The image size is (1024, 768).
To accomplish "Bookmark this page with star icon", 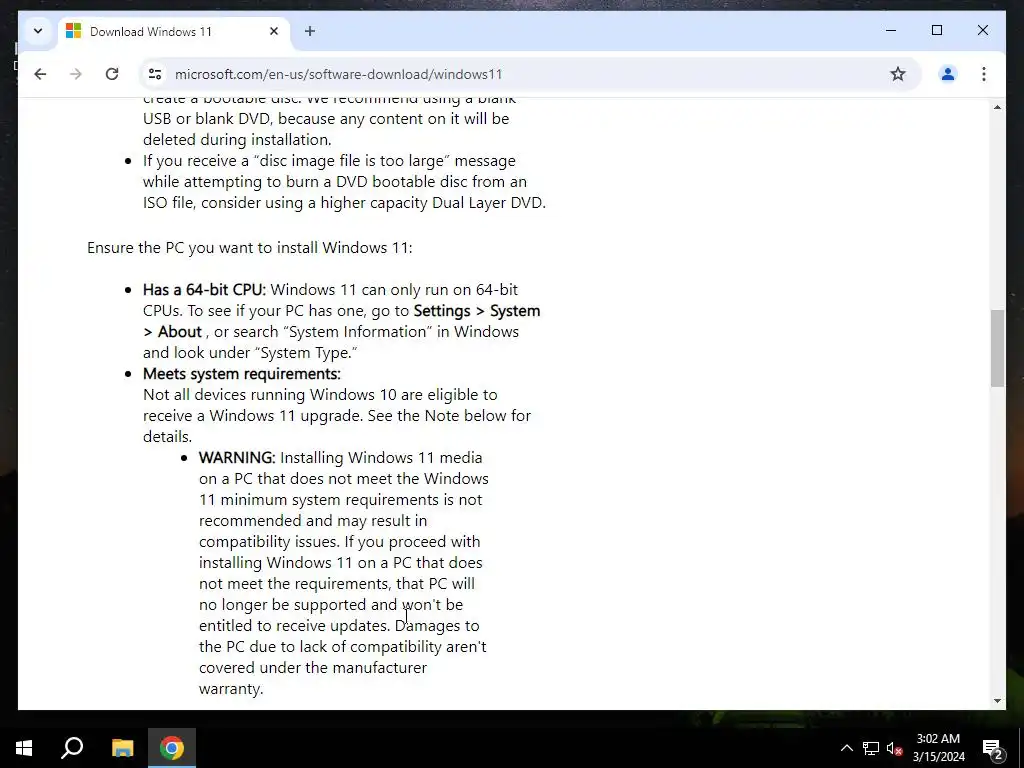I will (x=898, y=74).
